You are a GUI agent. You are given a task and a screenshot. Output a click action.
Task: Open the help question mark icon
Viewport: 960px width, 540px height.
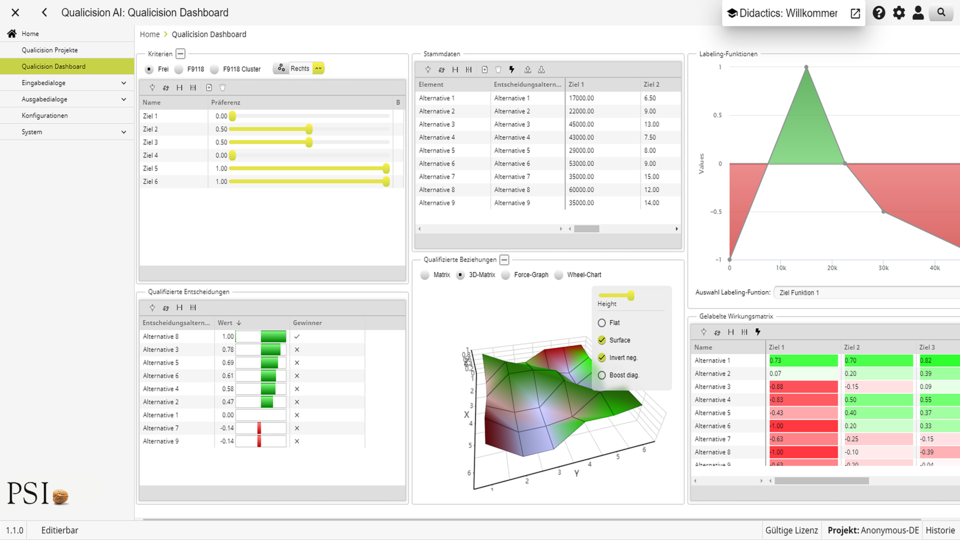click(x=879, y=13)
